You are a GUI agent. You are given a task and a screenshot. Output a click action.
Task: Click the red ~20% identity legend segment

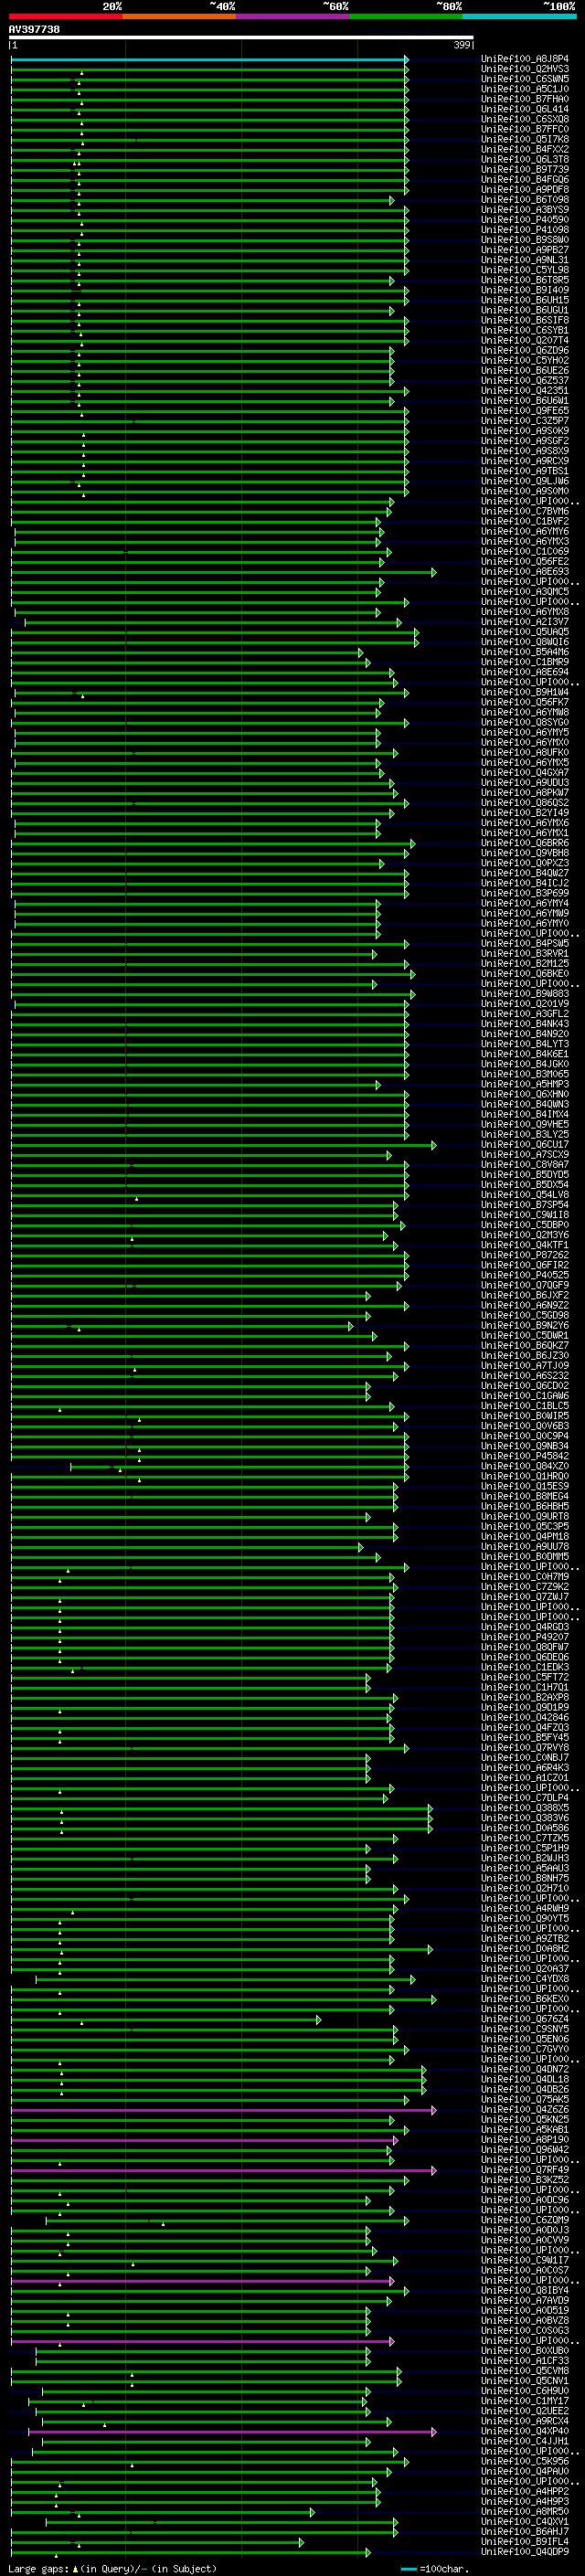(65, 17)
